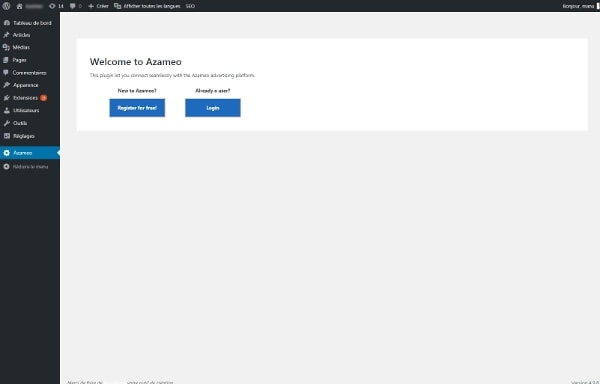The image size is (600, 384).
Task: Click the Pages icon
Action: point(6,60)
